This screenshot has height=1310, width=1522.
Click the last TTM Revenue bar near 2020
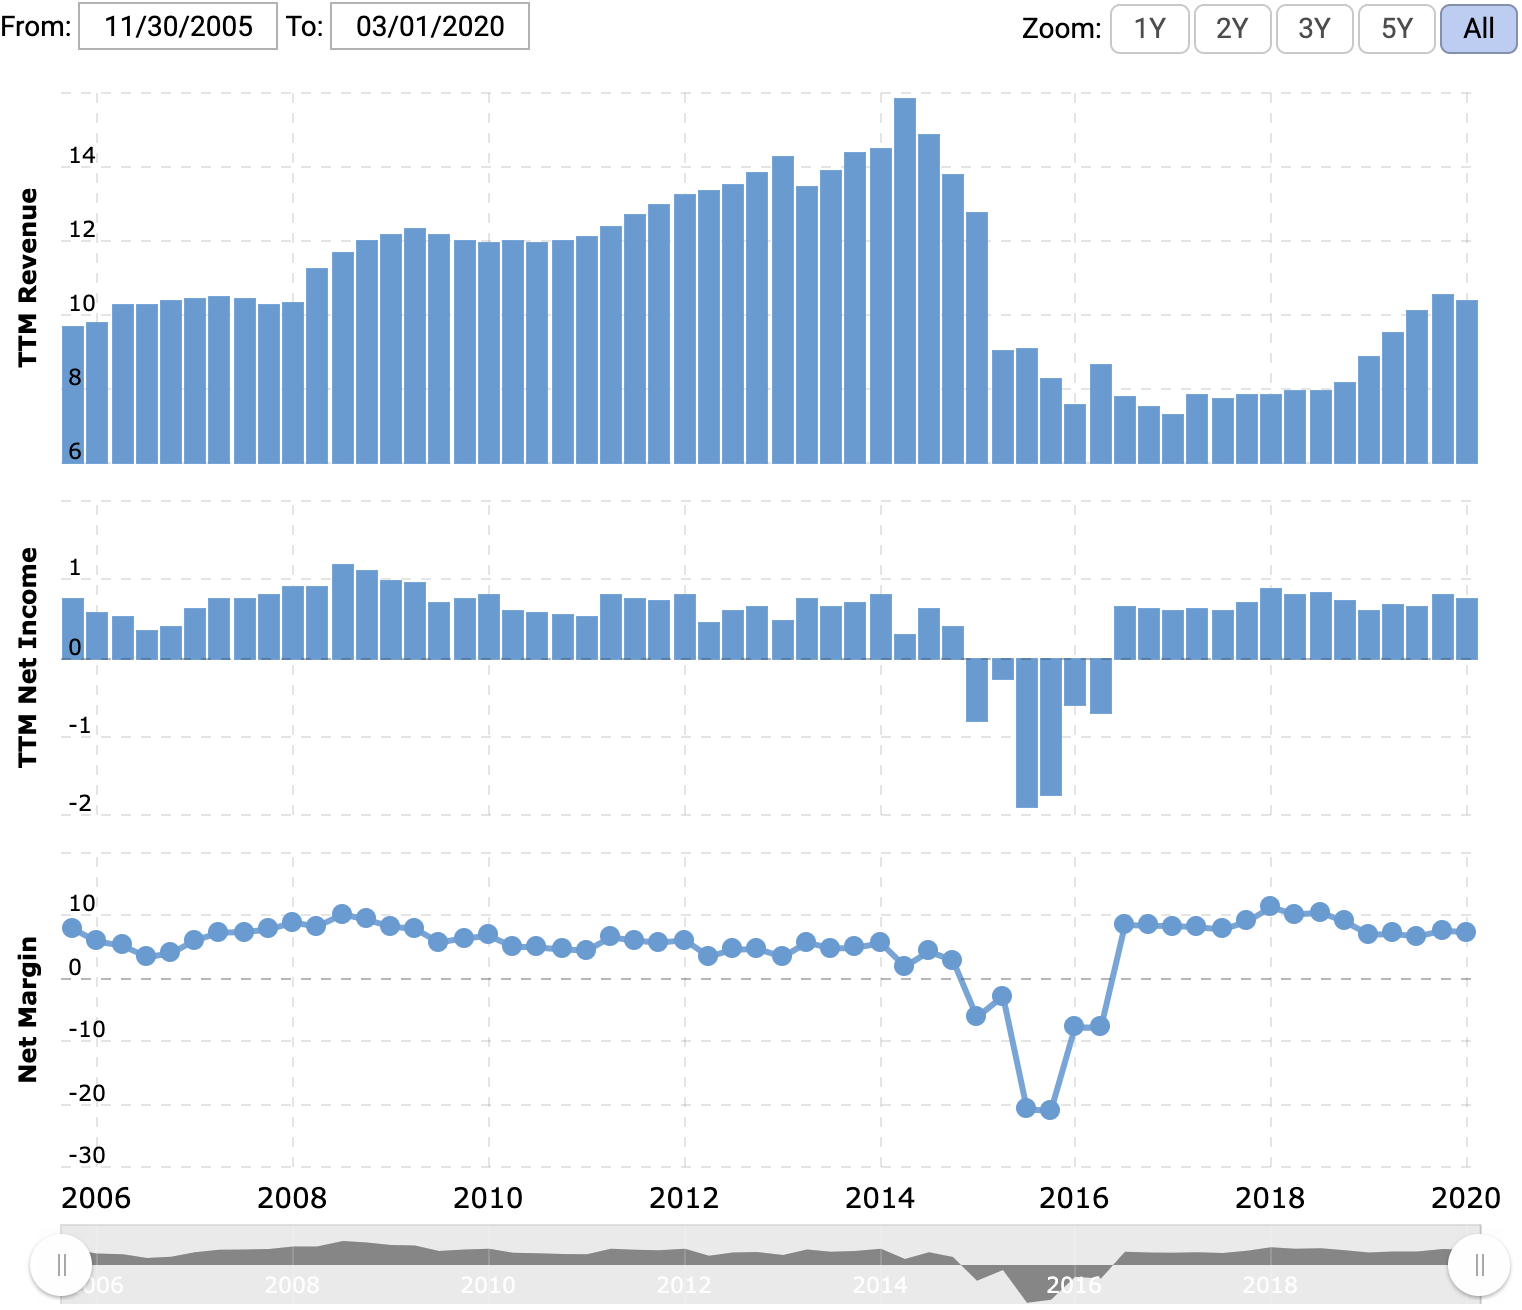[x=1467, y=381]
